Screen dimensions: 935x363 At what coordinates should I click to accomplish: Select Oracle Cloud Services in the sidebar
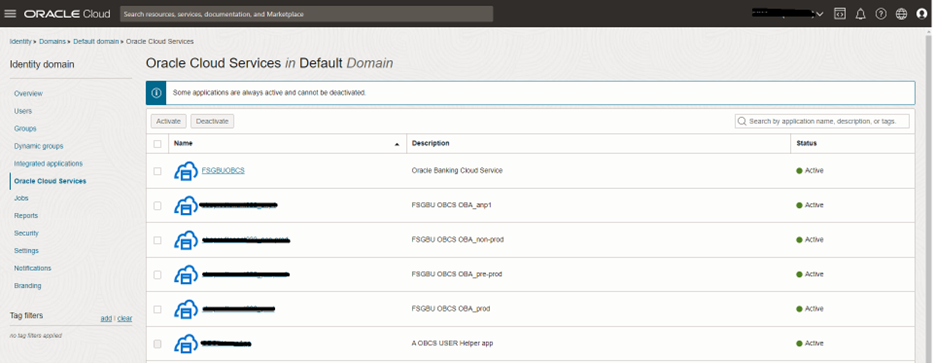[x=50, y=181]
